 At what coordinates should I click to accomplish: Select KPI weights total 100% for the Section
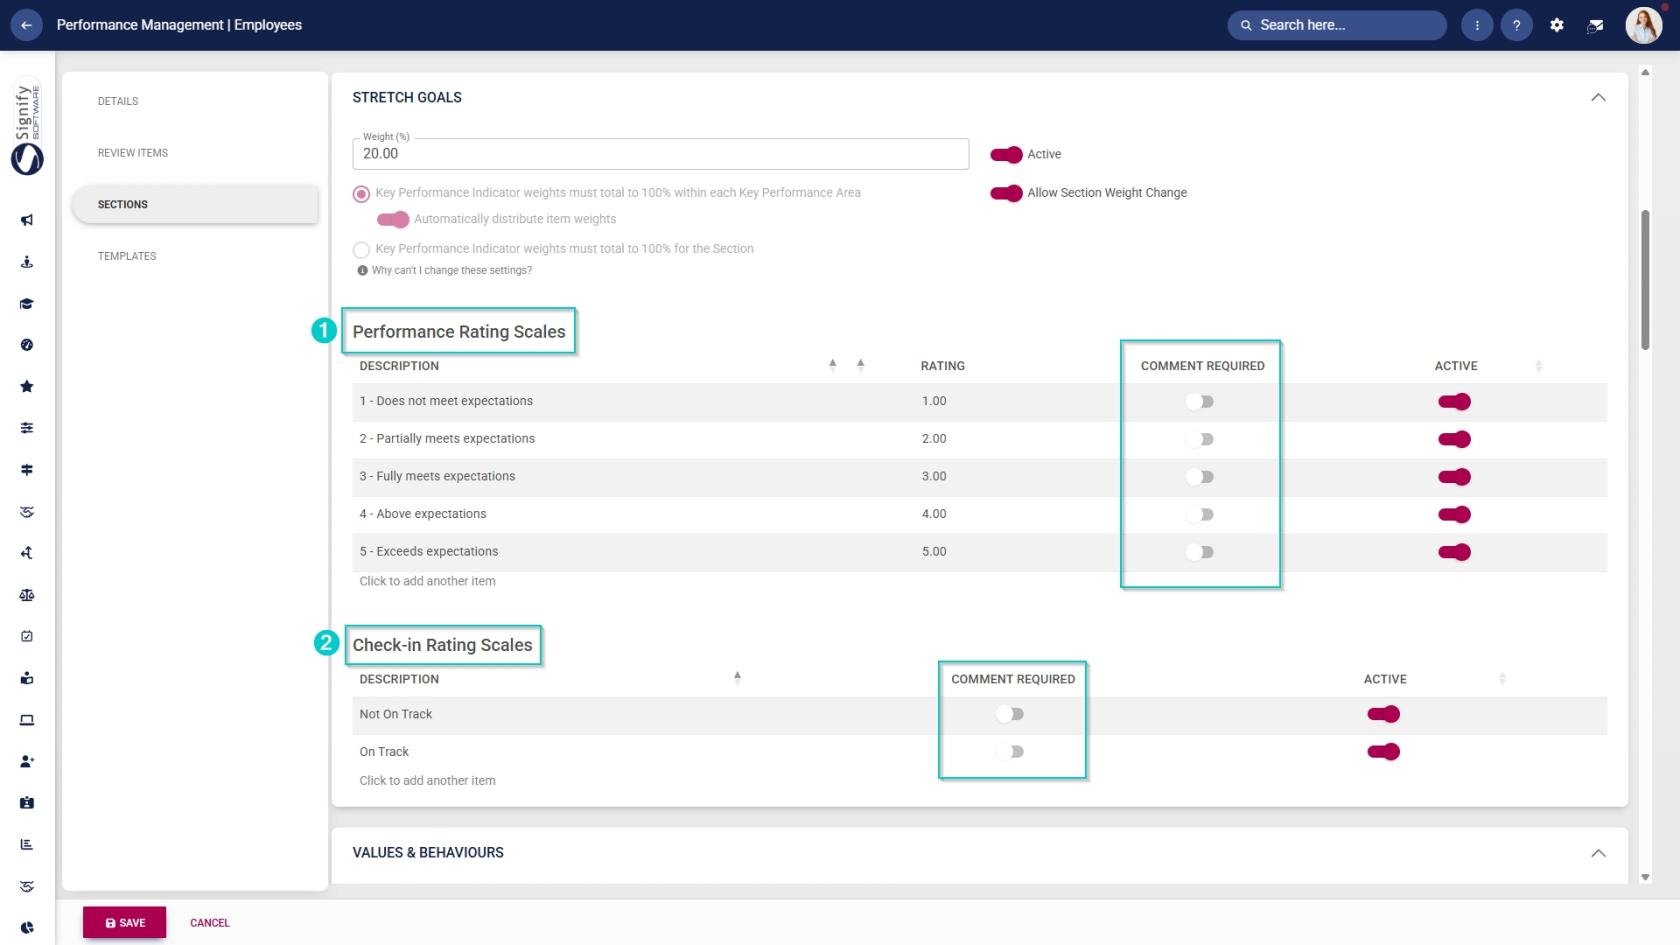pos(361,250)
